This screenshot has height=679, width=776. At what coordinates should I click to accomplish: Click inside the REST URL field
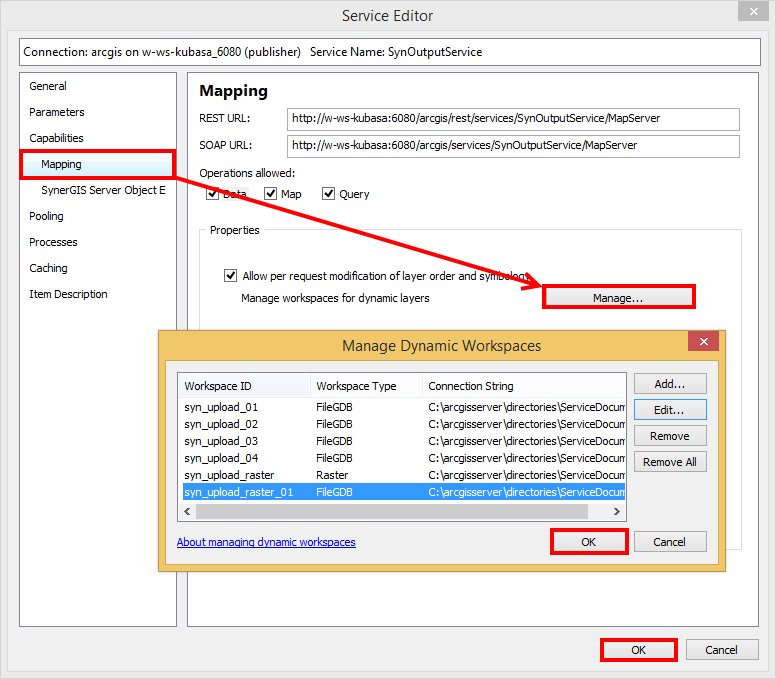[512, 119]
